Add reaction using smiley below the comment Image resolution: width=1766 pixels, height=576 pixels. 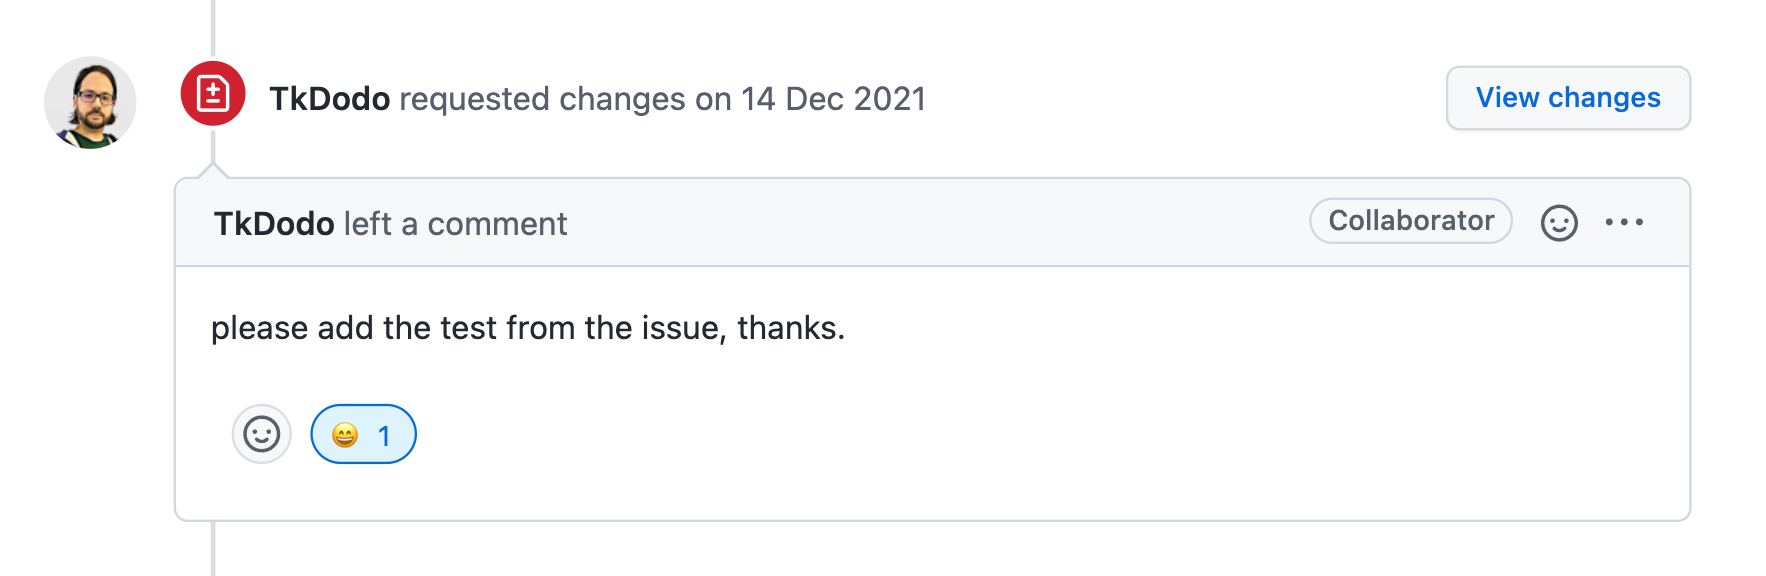pos(262,434)
